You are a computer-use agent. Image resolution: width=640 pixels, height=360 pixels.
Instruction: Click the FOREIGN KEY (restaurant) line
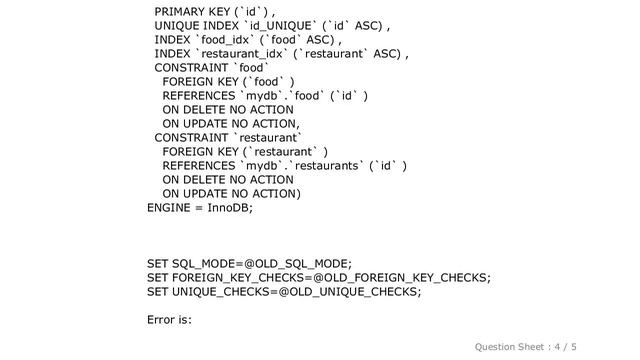tap(245, 152)
